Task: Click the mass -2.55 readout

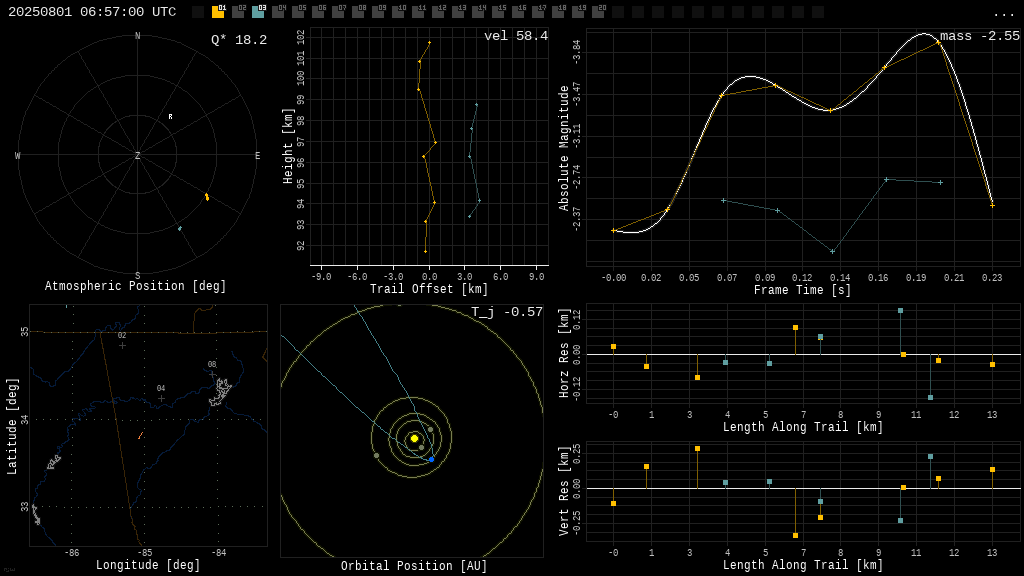Action: (x=980, y=36)
